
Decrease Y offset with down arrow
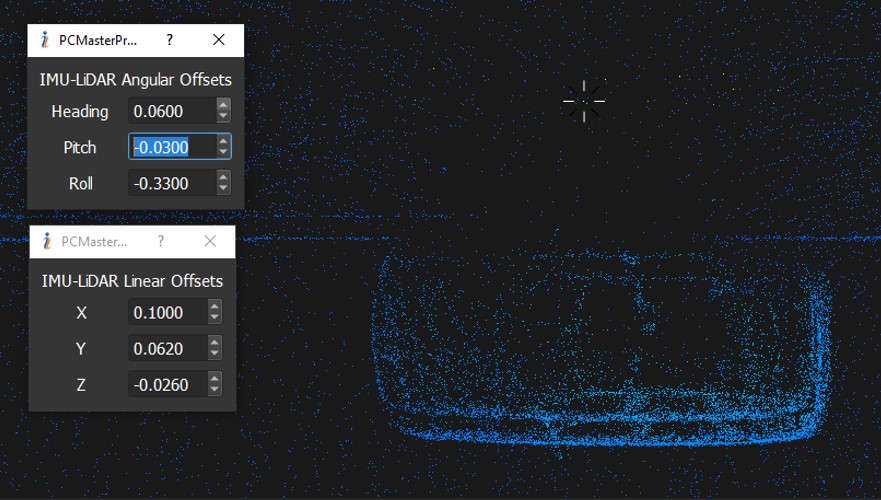click(215, 354)
